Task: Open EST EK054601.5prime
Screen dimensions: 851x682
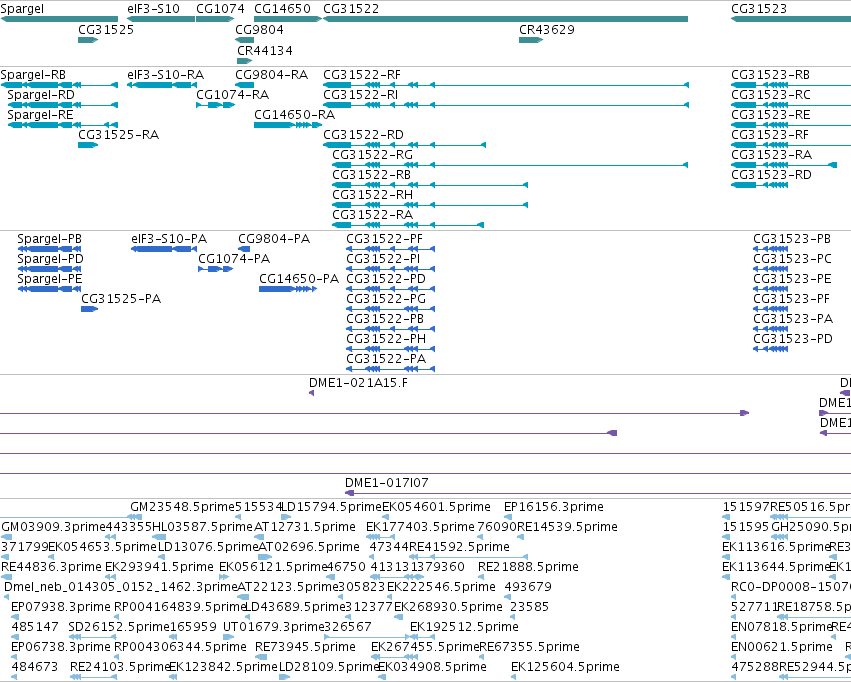Action: point(436,507)
